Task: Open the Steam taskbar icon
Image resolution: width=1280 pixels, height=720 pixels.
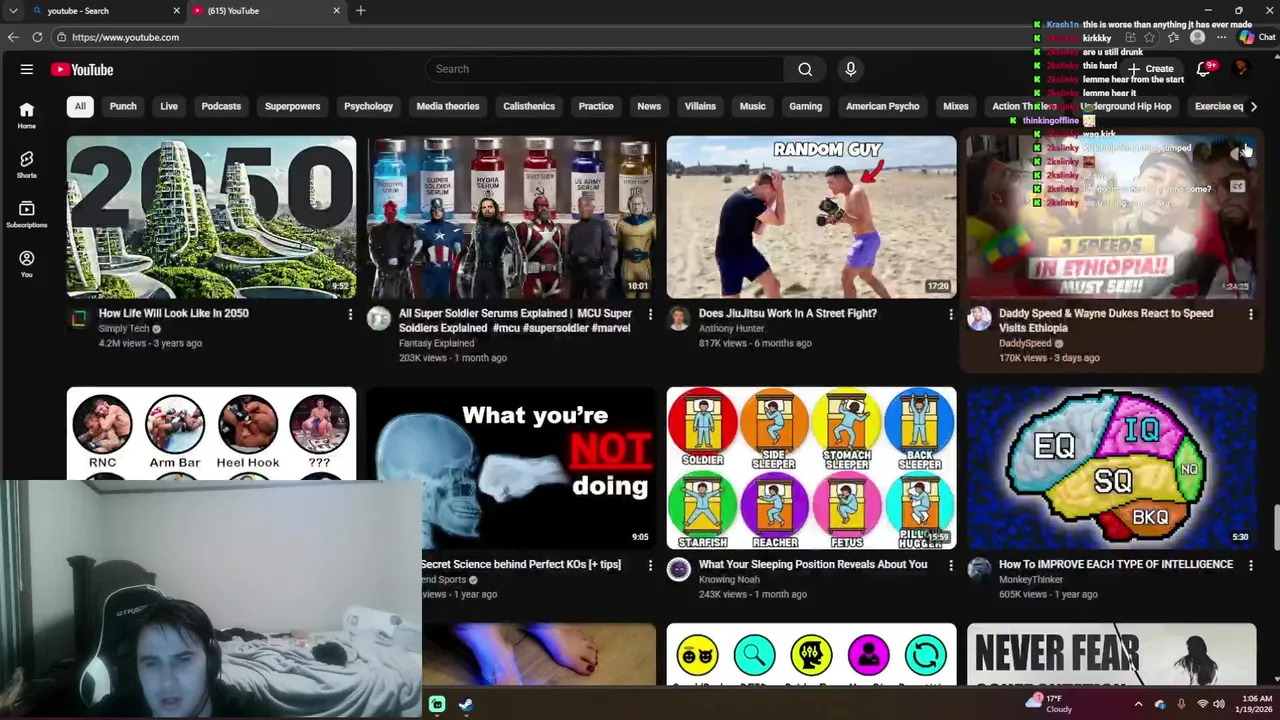Action: click(x=466, y=704)
